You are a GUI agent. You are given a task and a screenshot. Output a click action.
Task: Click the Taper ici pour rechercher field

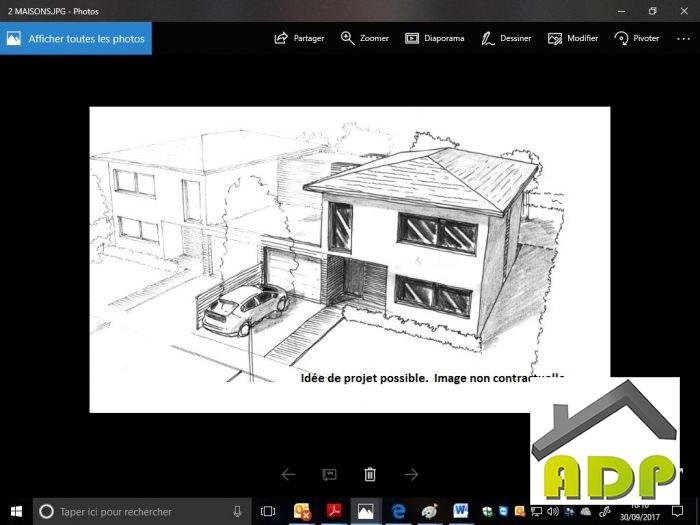[130, 511]
